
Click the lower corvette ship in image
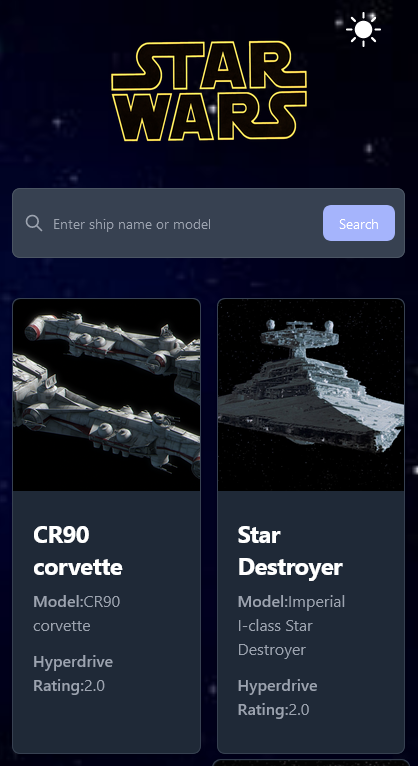105,419
